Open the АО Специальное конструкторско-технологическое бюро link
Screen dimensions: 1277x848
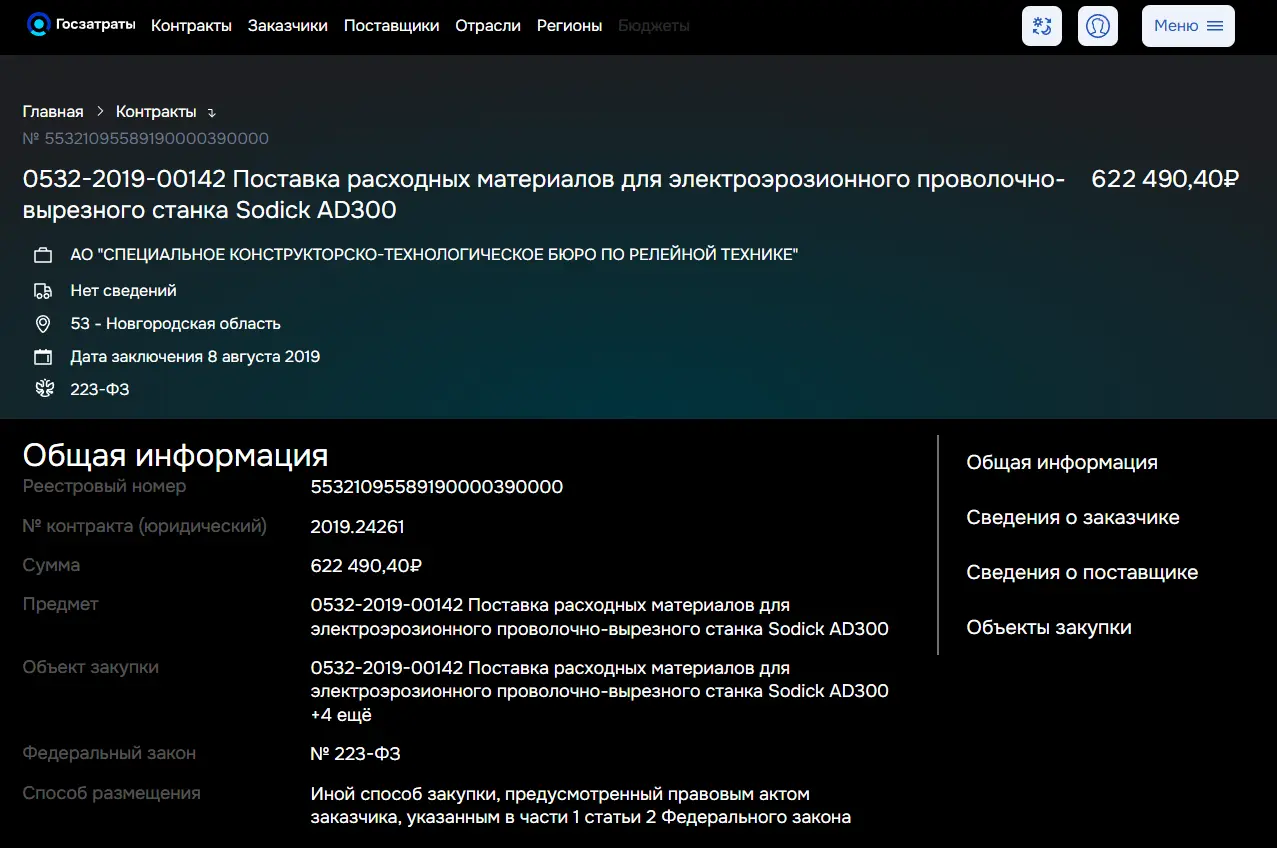point(434,255)
